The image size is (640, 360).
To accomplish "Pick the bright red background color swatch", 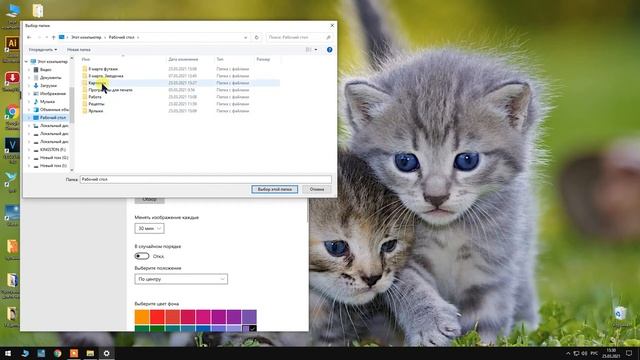I will click(157, 317).
